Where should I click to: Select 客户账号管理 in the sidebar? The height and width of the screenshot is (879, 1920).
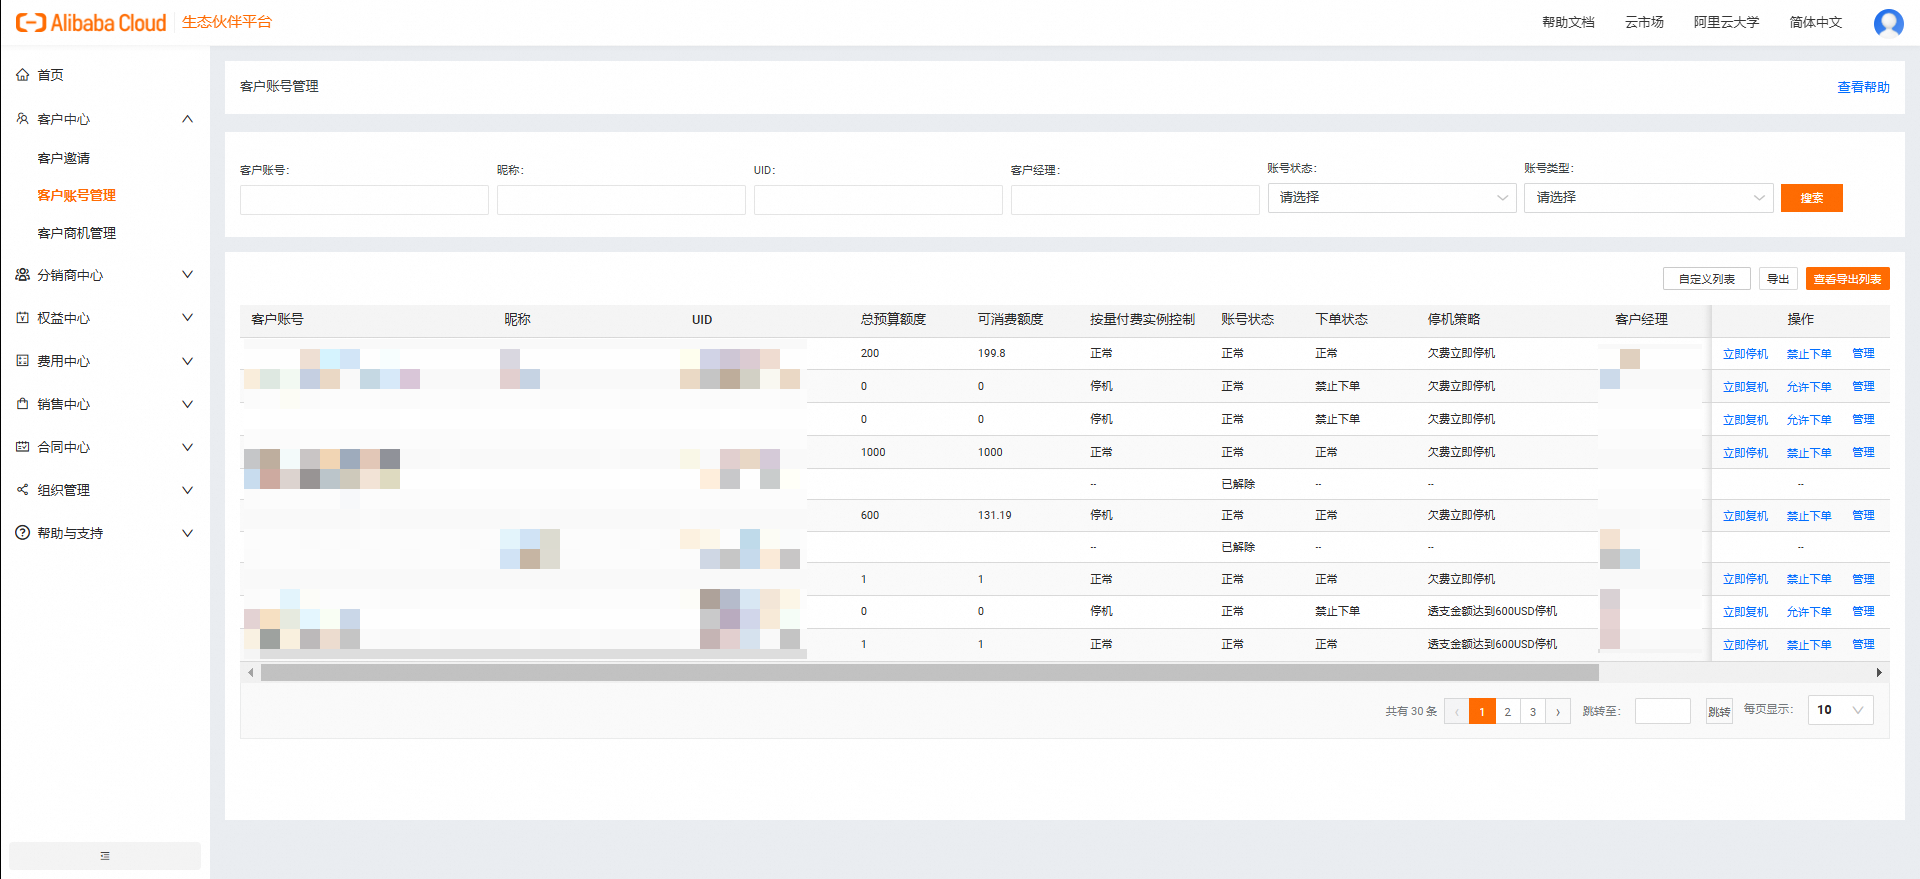(x=77, y=195)
